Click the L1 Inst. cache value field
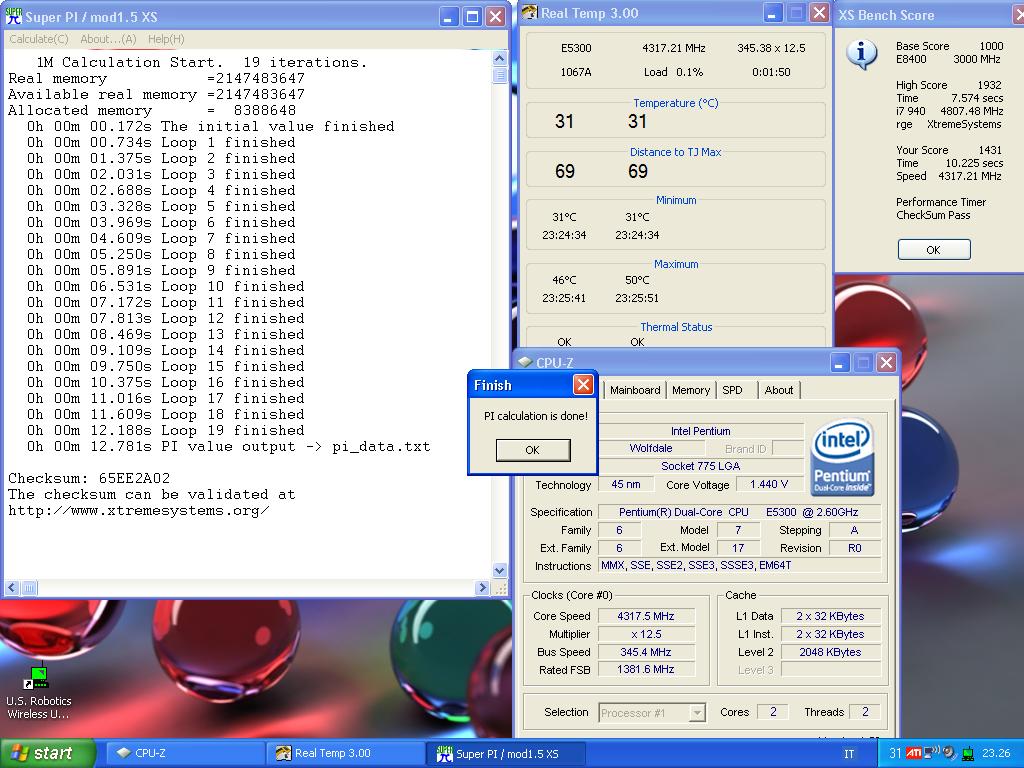1024x768 pixels. [830, 634]
